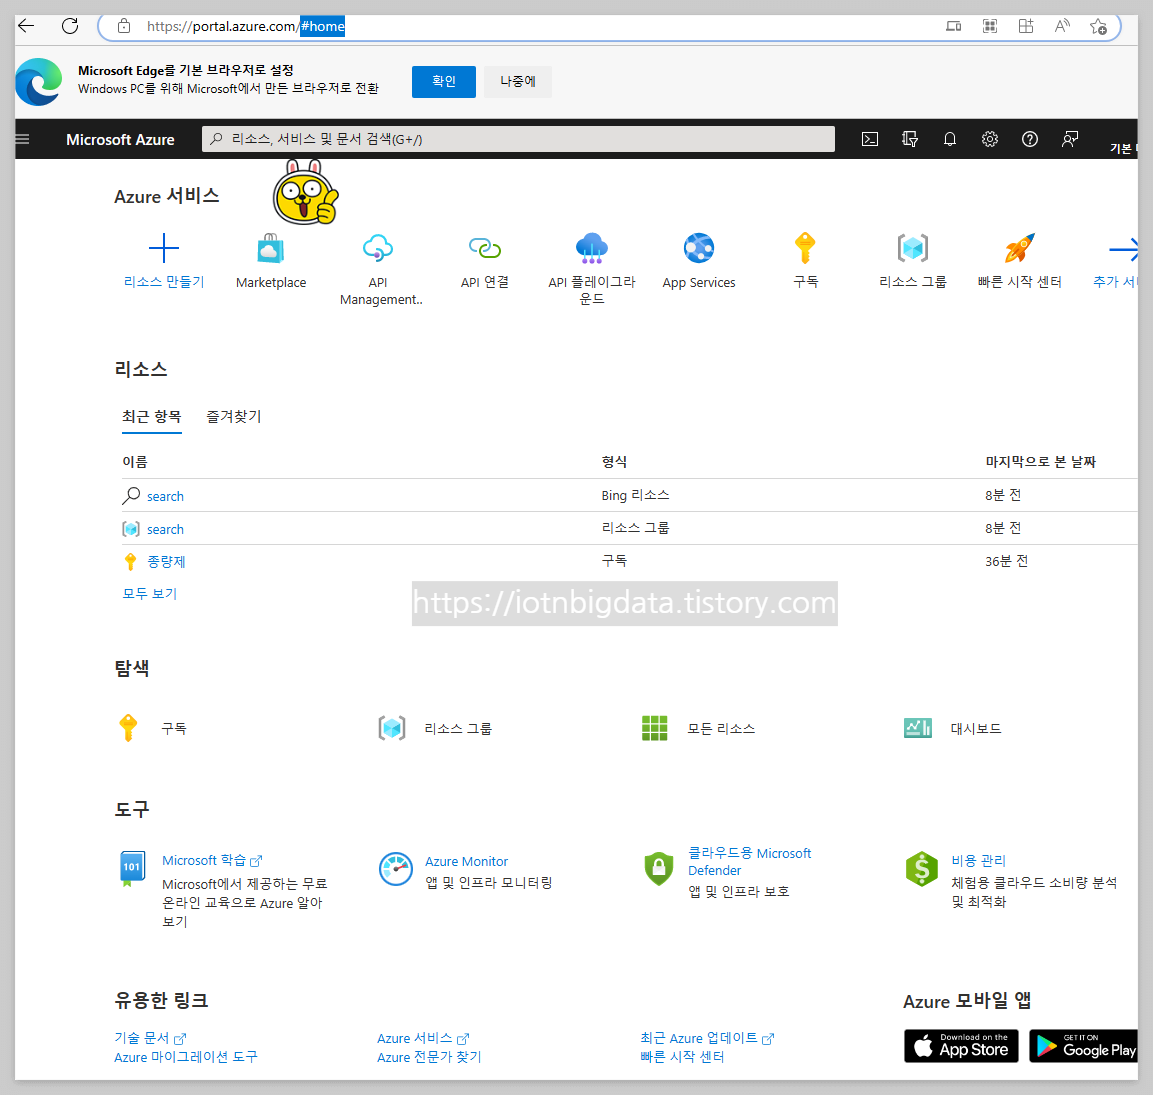This screenshot has width=1153, height=1095.
Task: Open the Azure 마이그레이션 도구 link
Action: (186, 1057)
